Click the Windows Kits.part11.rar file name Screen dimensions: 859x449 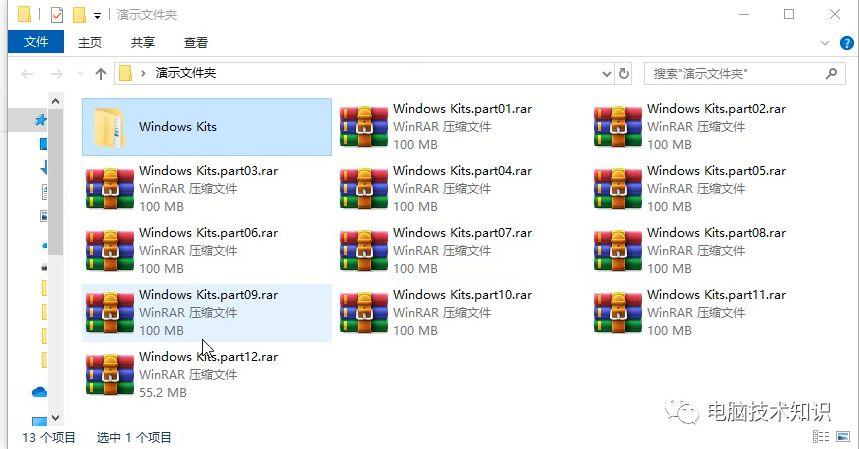point(716,294)
